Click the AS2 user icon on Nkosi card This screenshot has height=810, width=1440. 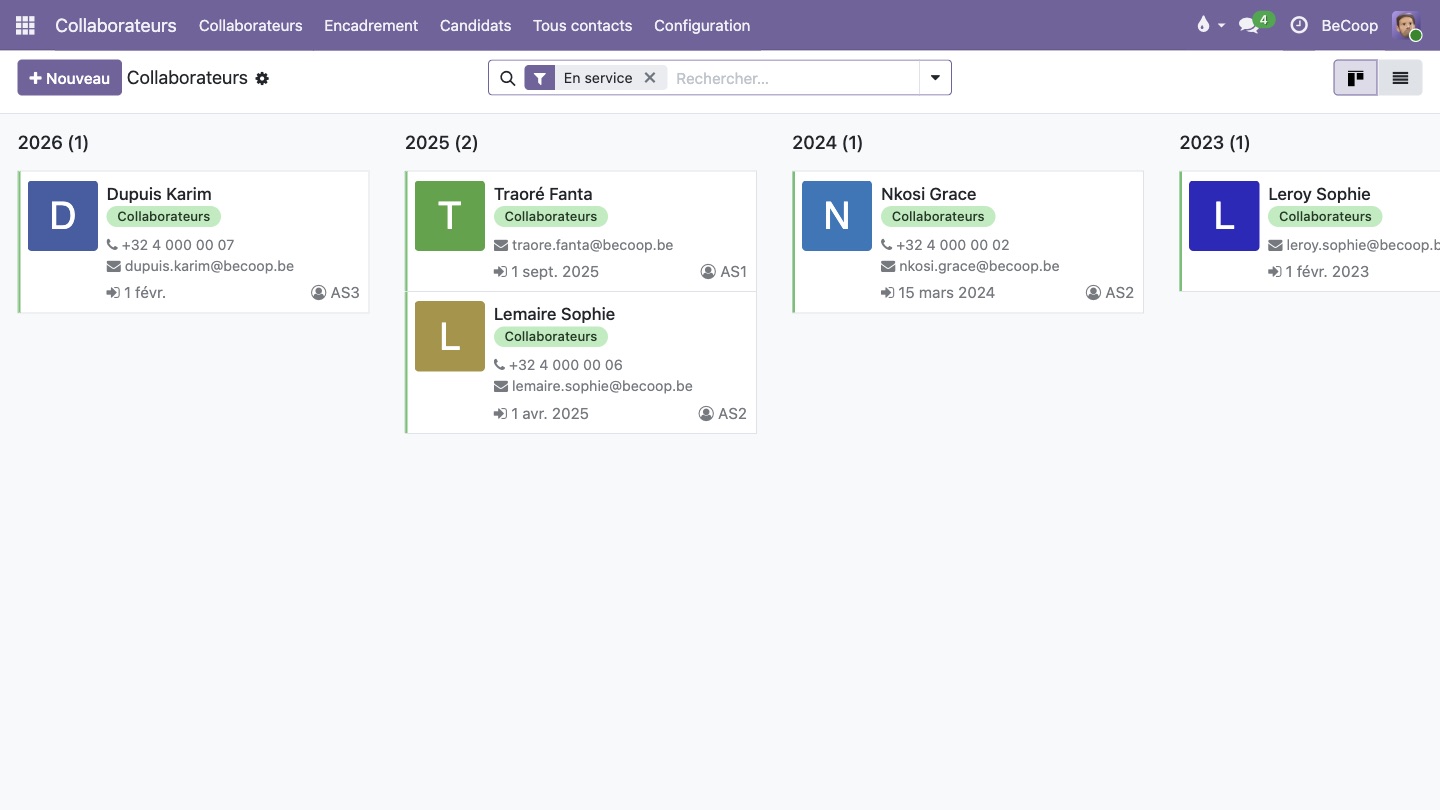(x=1093, y=293)
